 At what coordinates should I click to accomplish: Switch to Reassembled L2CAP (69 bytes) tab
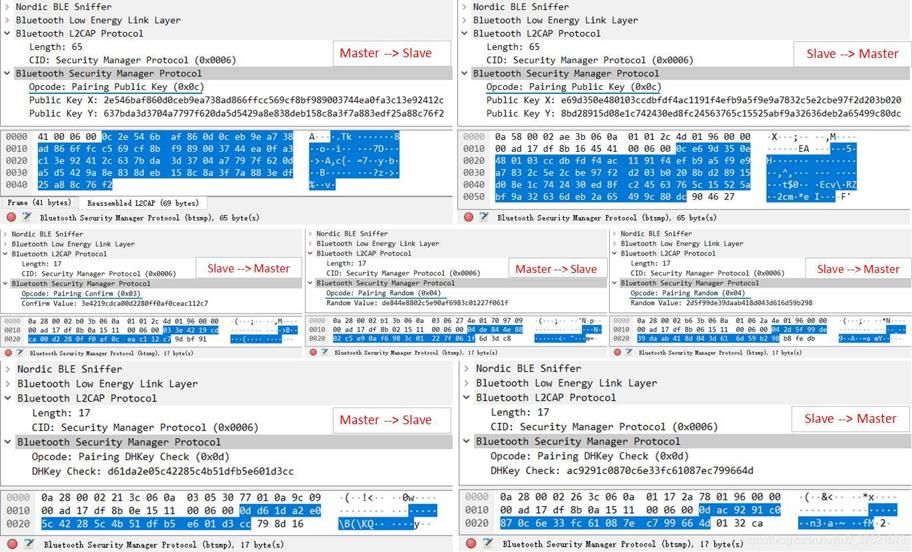[x=143, y=202]
